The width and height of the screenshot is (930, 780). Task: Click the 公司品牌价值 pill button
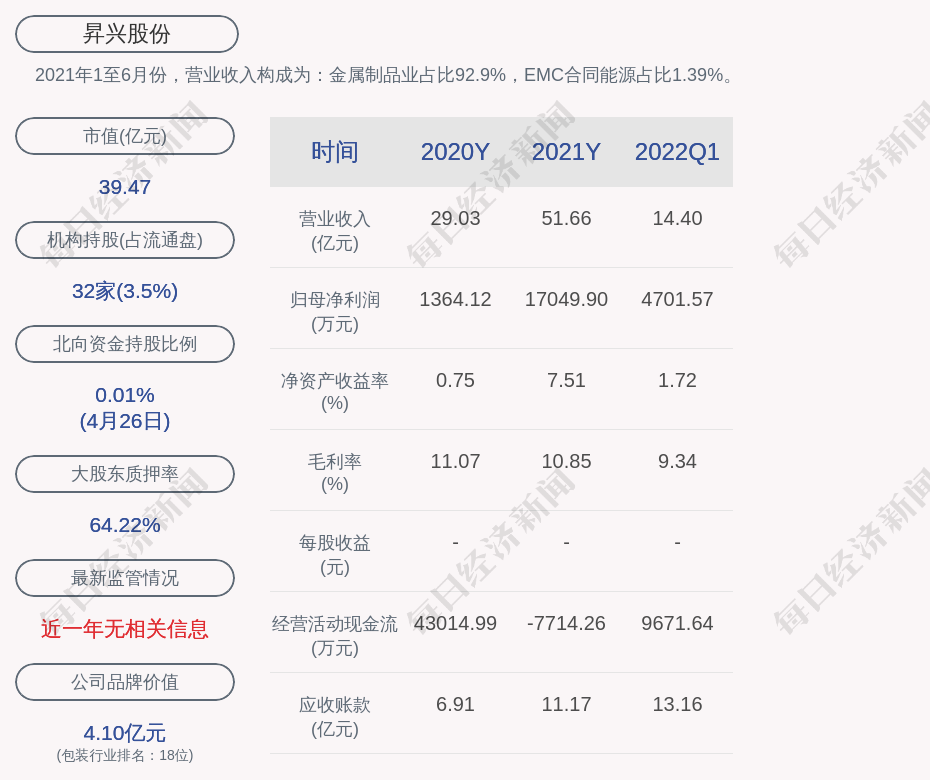(125, 682)
